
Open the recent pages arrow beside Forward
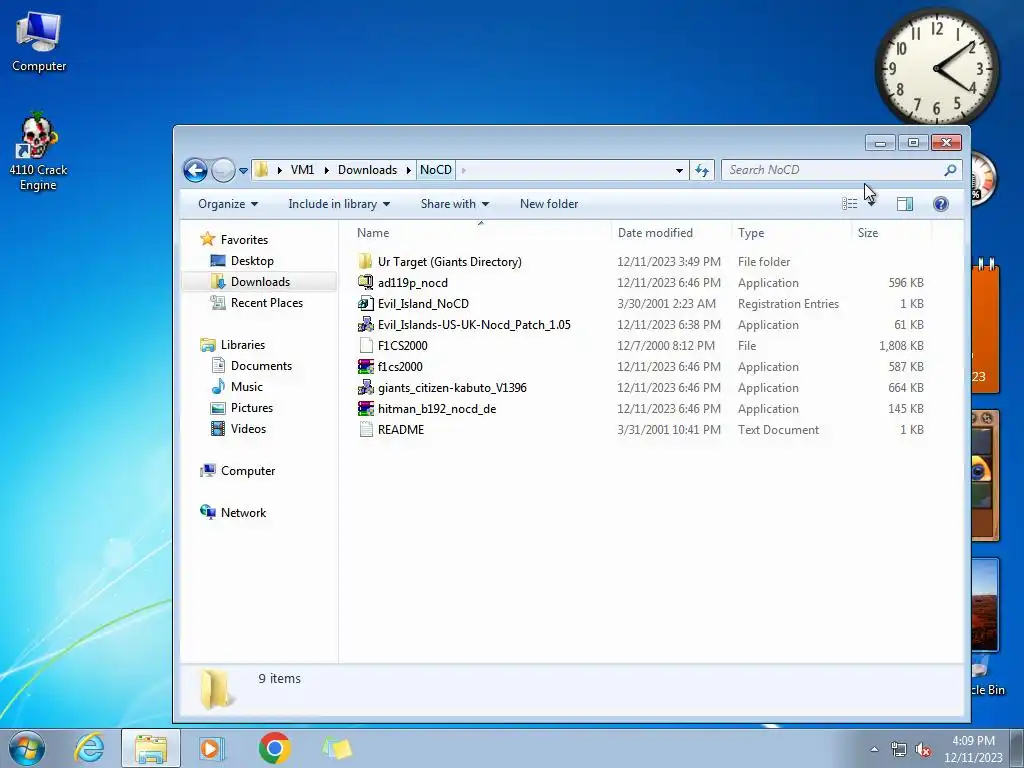[x=243, y=170]
